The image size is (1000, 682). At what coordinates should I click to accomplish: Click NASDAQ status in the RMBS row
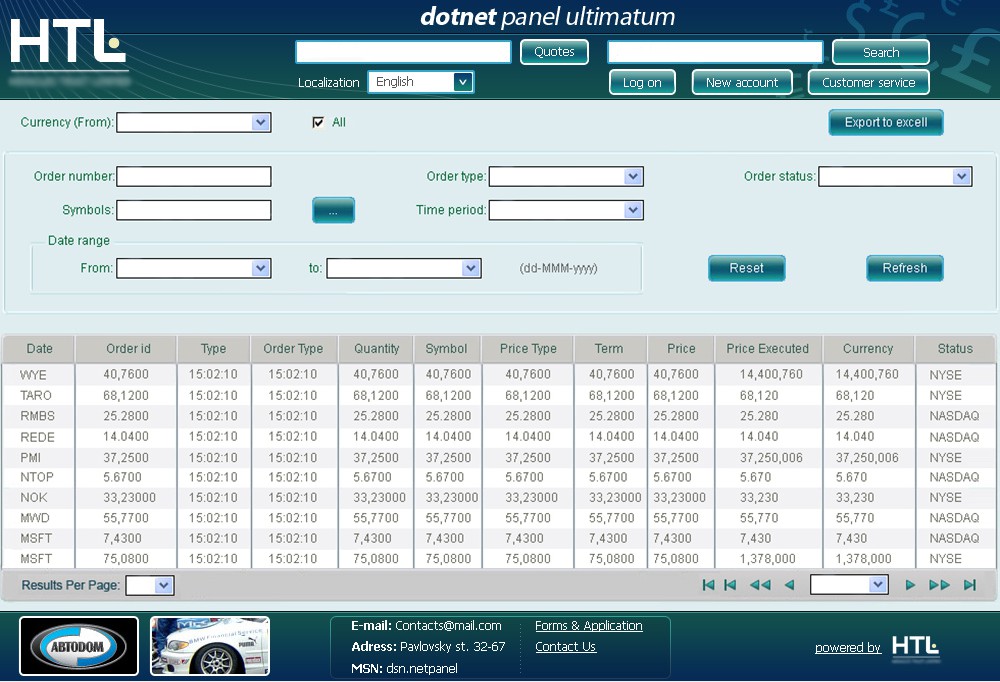pyautogui.click(x=954, y=416)
